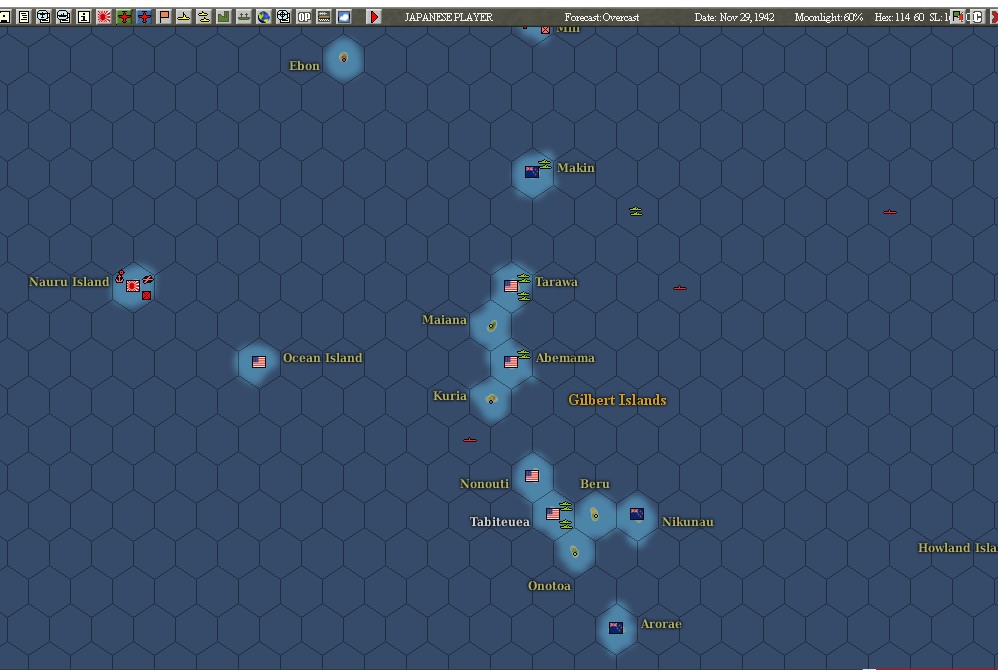
Task: Click the 'Gilbert Islands' map label
Action: coord(617,400)
